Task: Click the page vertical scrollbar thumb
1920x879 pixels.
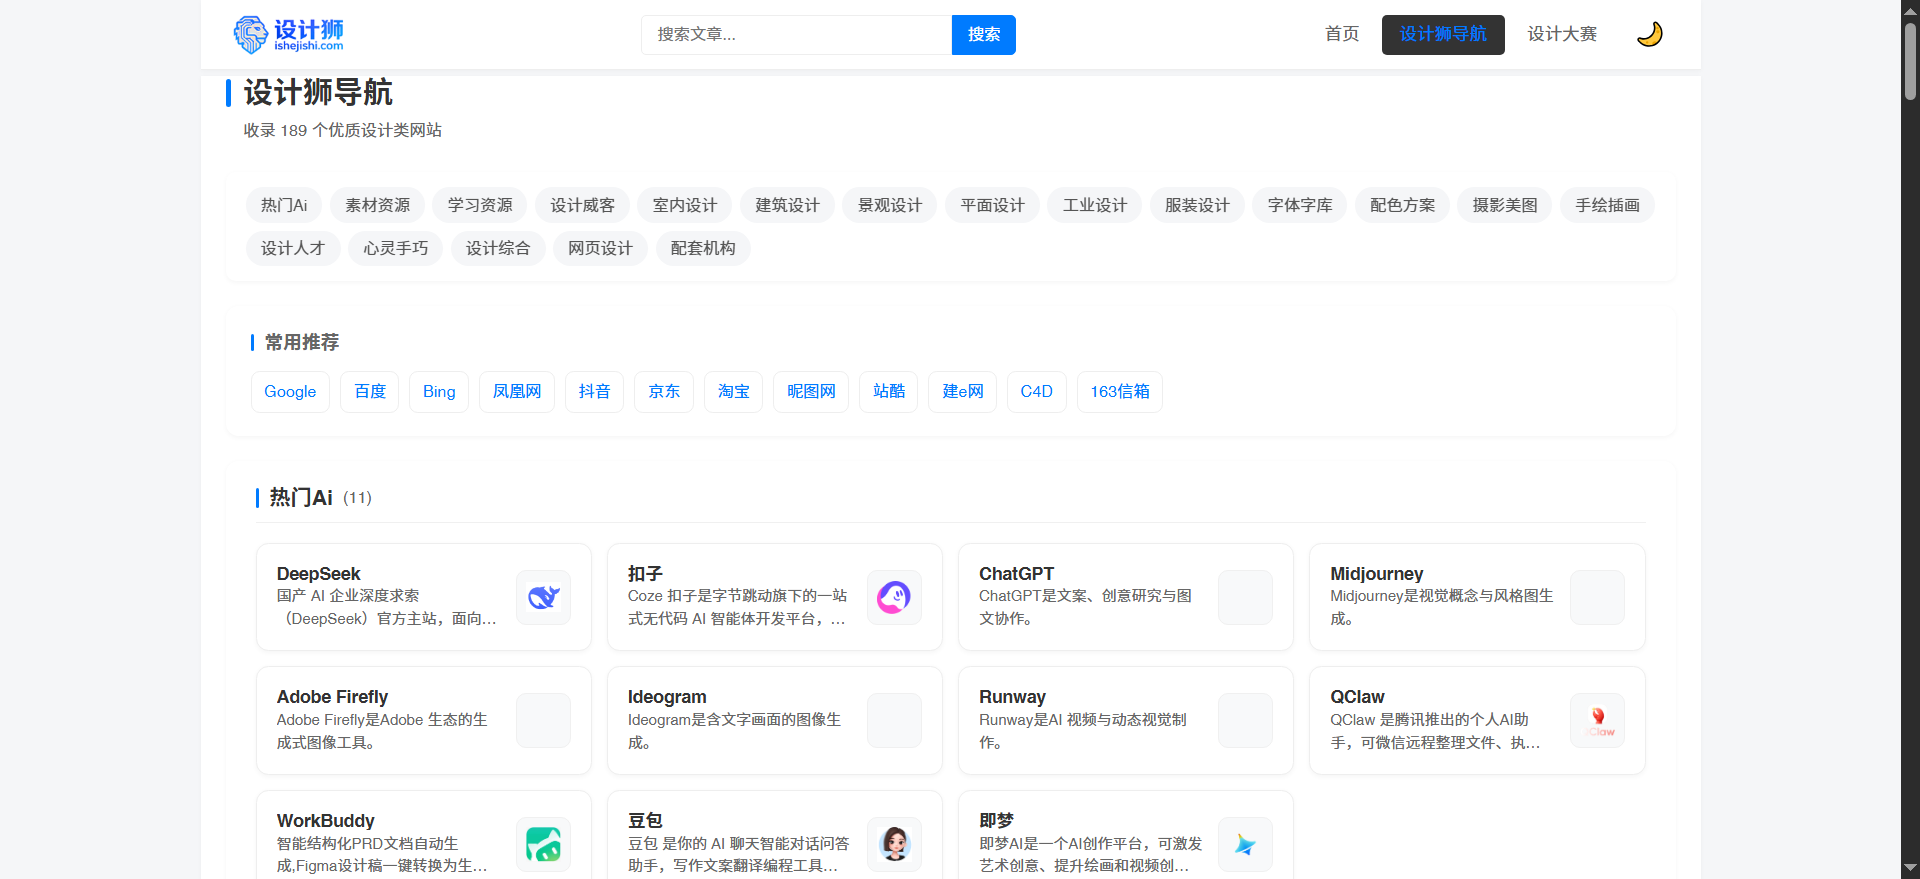Action: [1910, 60]
